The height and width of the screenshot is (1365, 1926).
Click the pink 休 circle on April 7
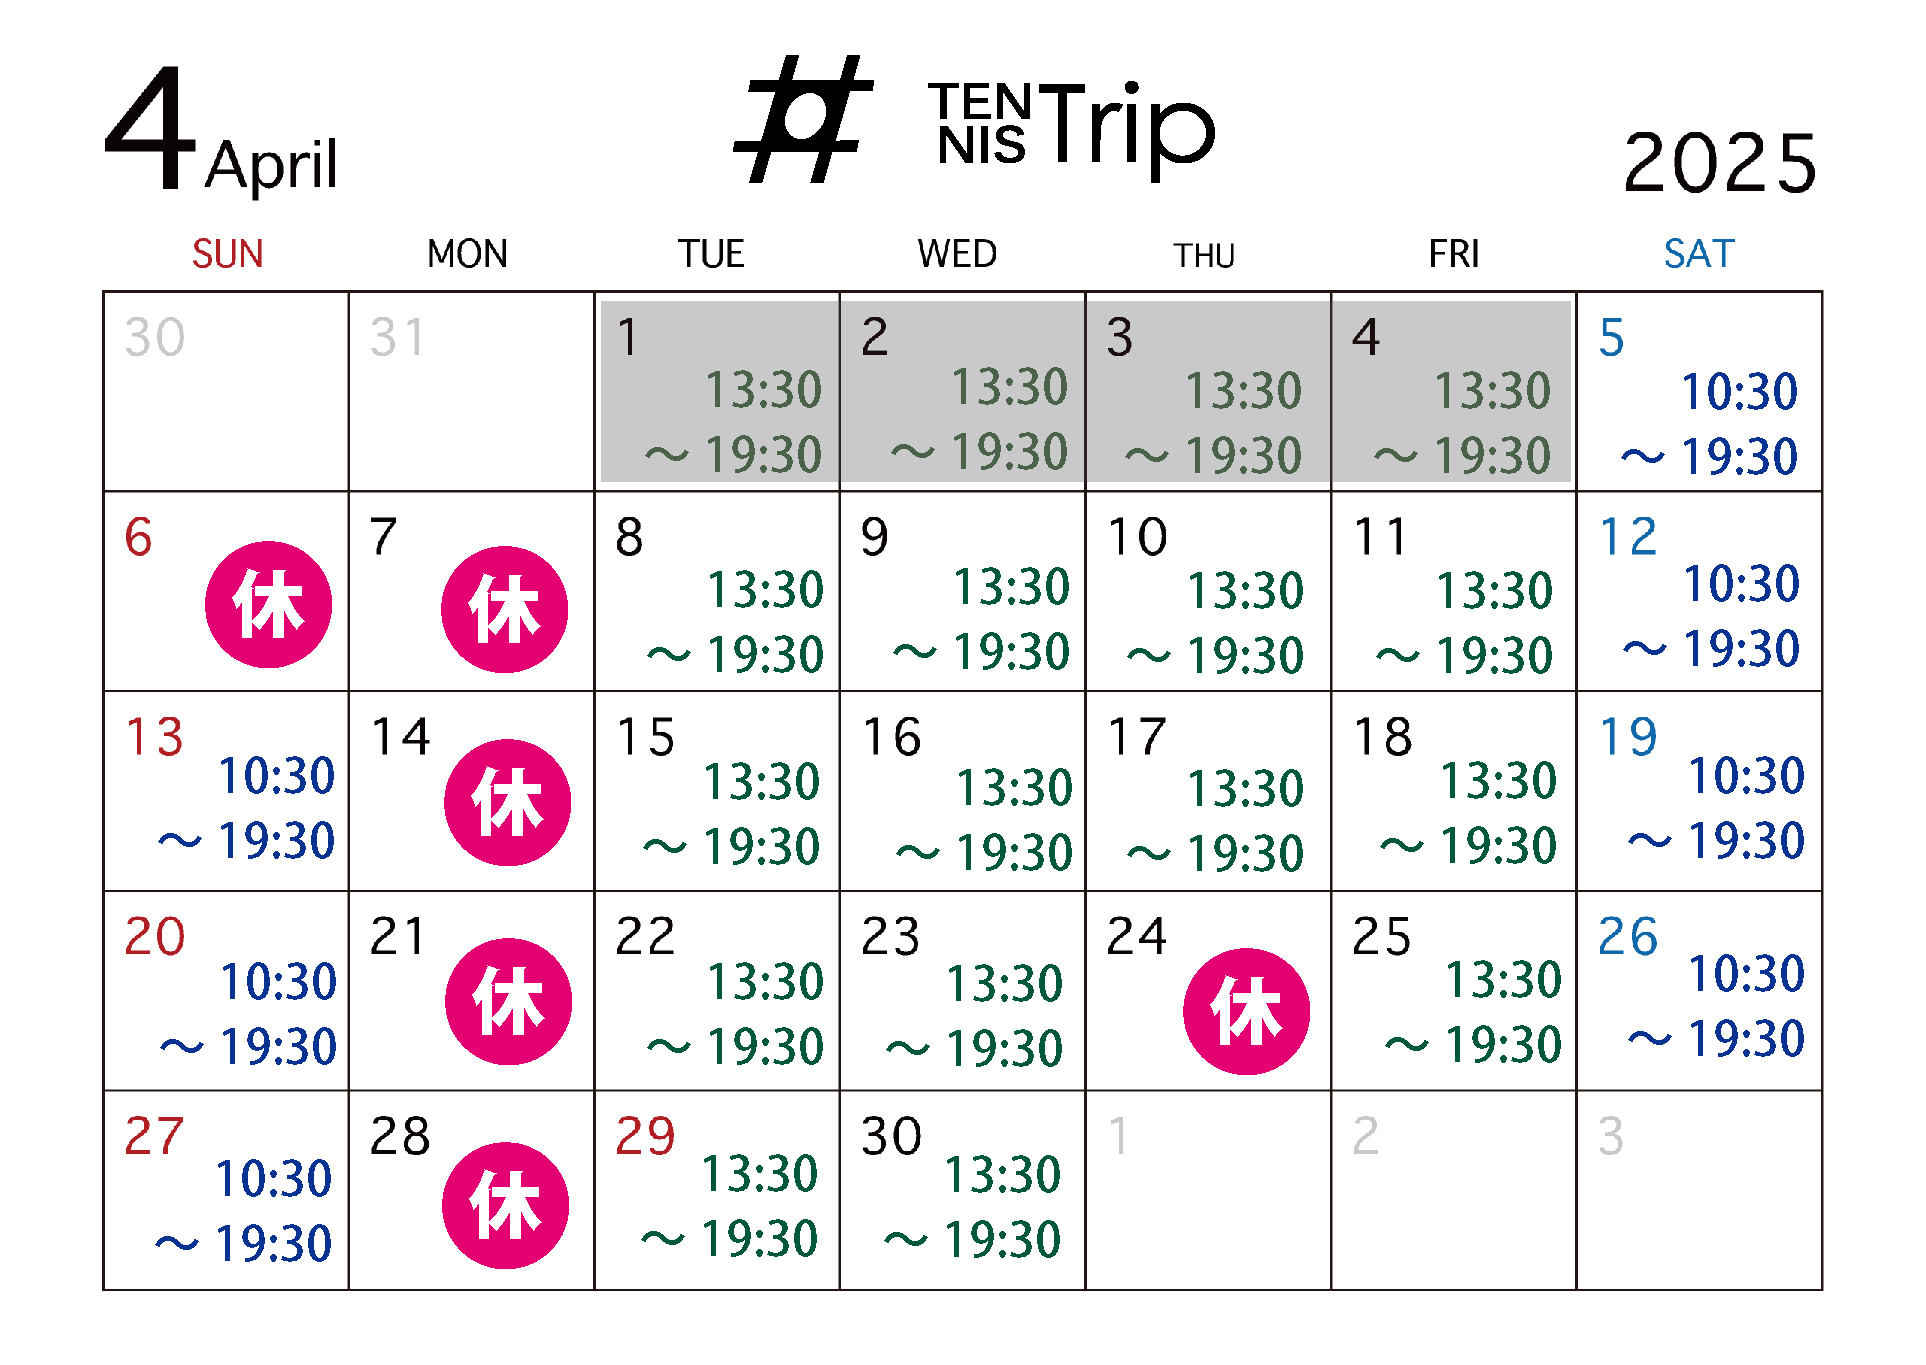[504, 609]
